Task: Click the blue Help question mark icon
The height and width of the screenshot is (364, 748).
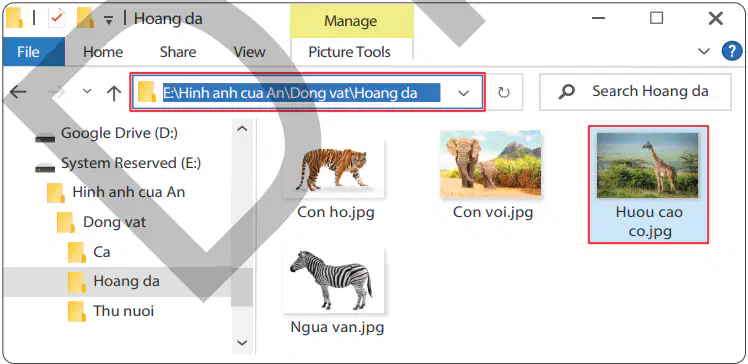Action: click(732, 51)
